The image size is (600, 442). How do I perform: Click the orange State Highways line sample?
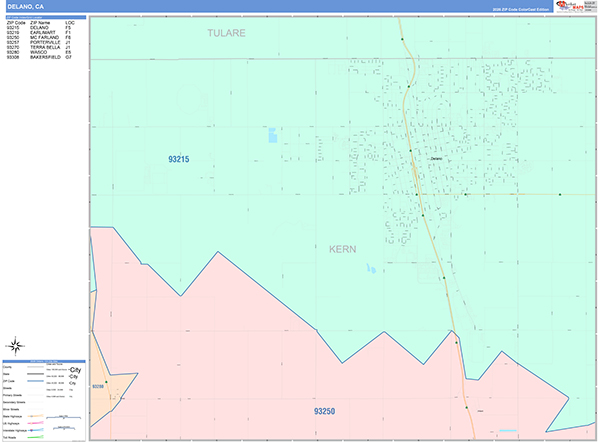35,416
